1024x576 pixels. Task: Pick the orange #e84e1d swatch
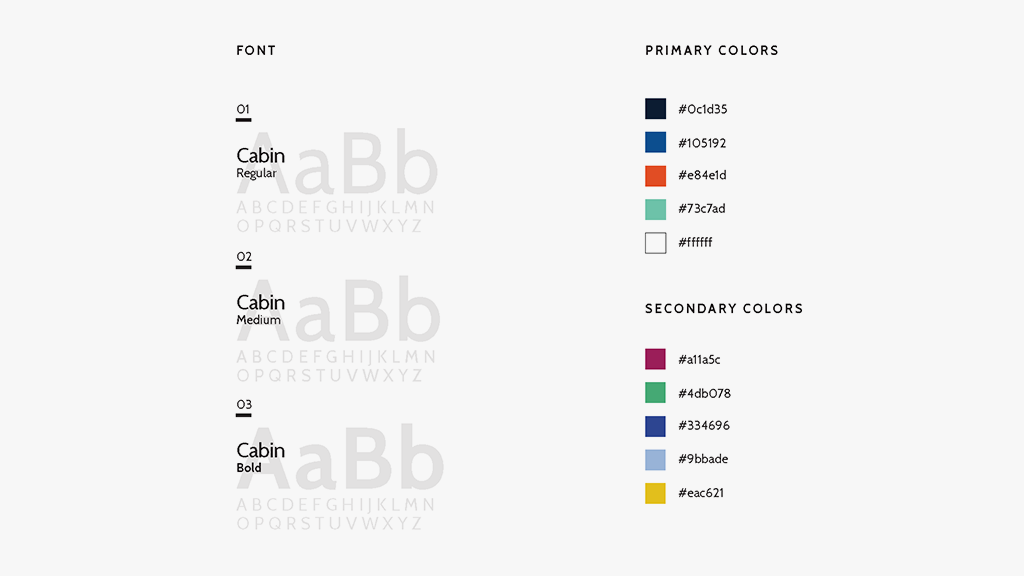point(655,176)
